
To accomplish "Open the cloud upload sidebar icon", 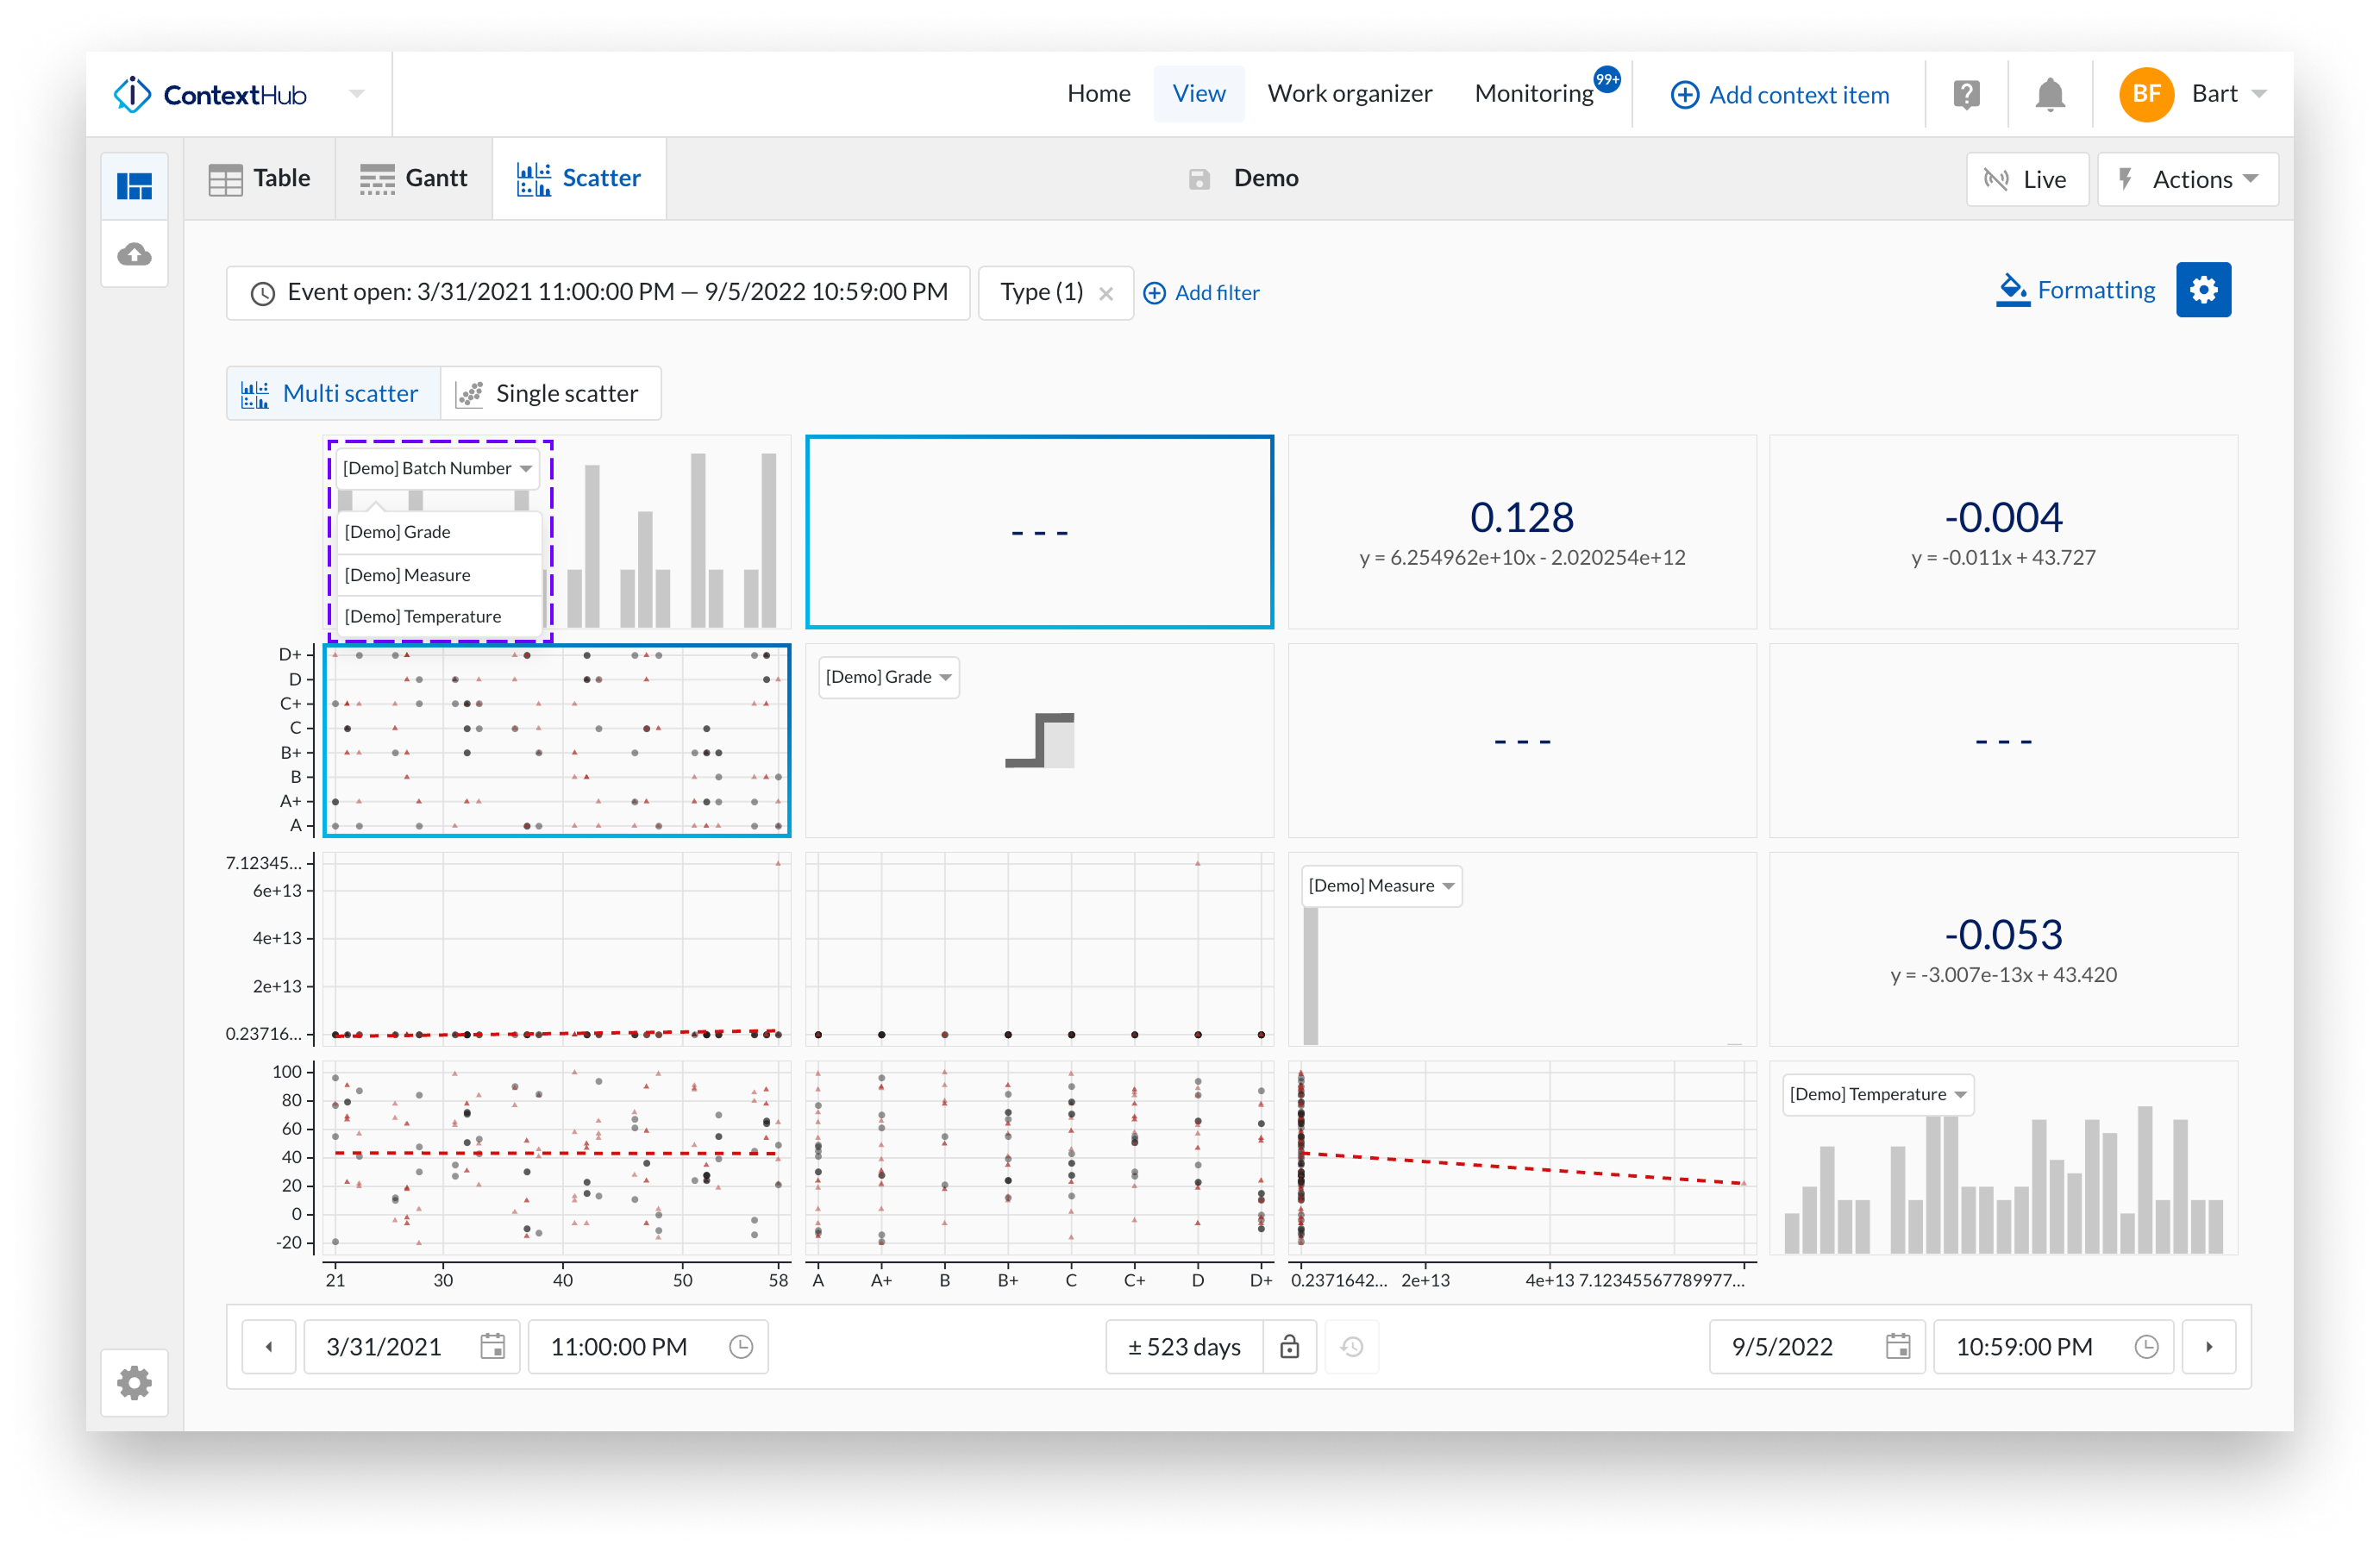I will click(x=134, y=254).
